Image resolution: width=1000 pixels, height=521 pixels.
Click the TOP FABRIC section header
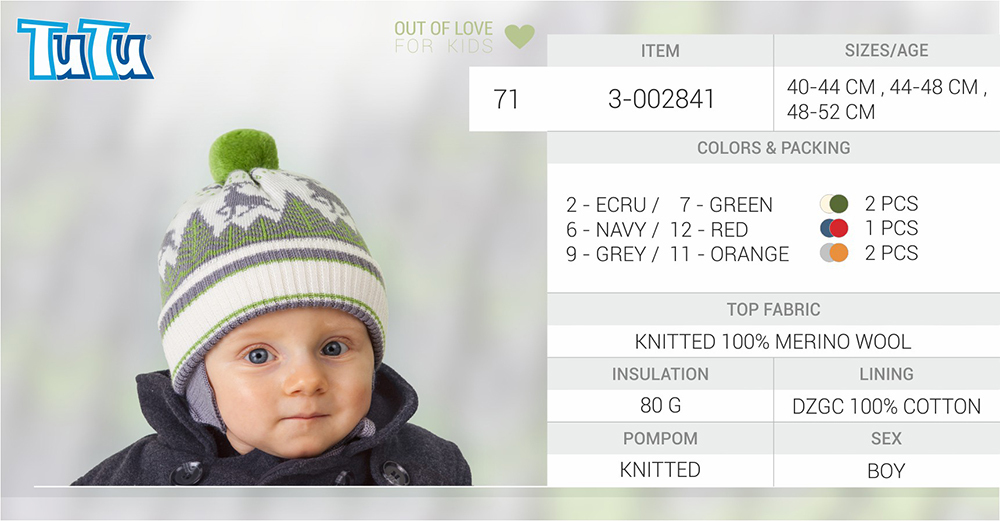[773, 309]
